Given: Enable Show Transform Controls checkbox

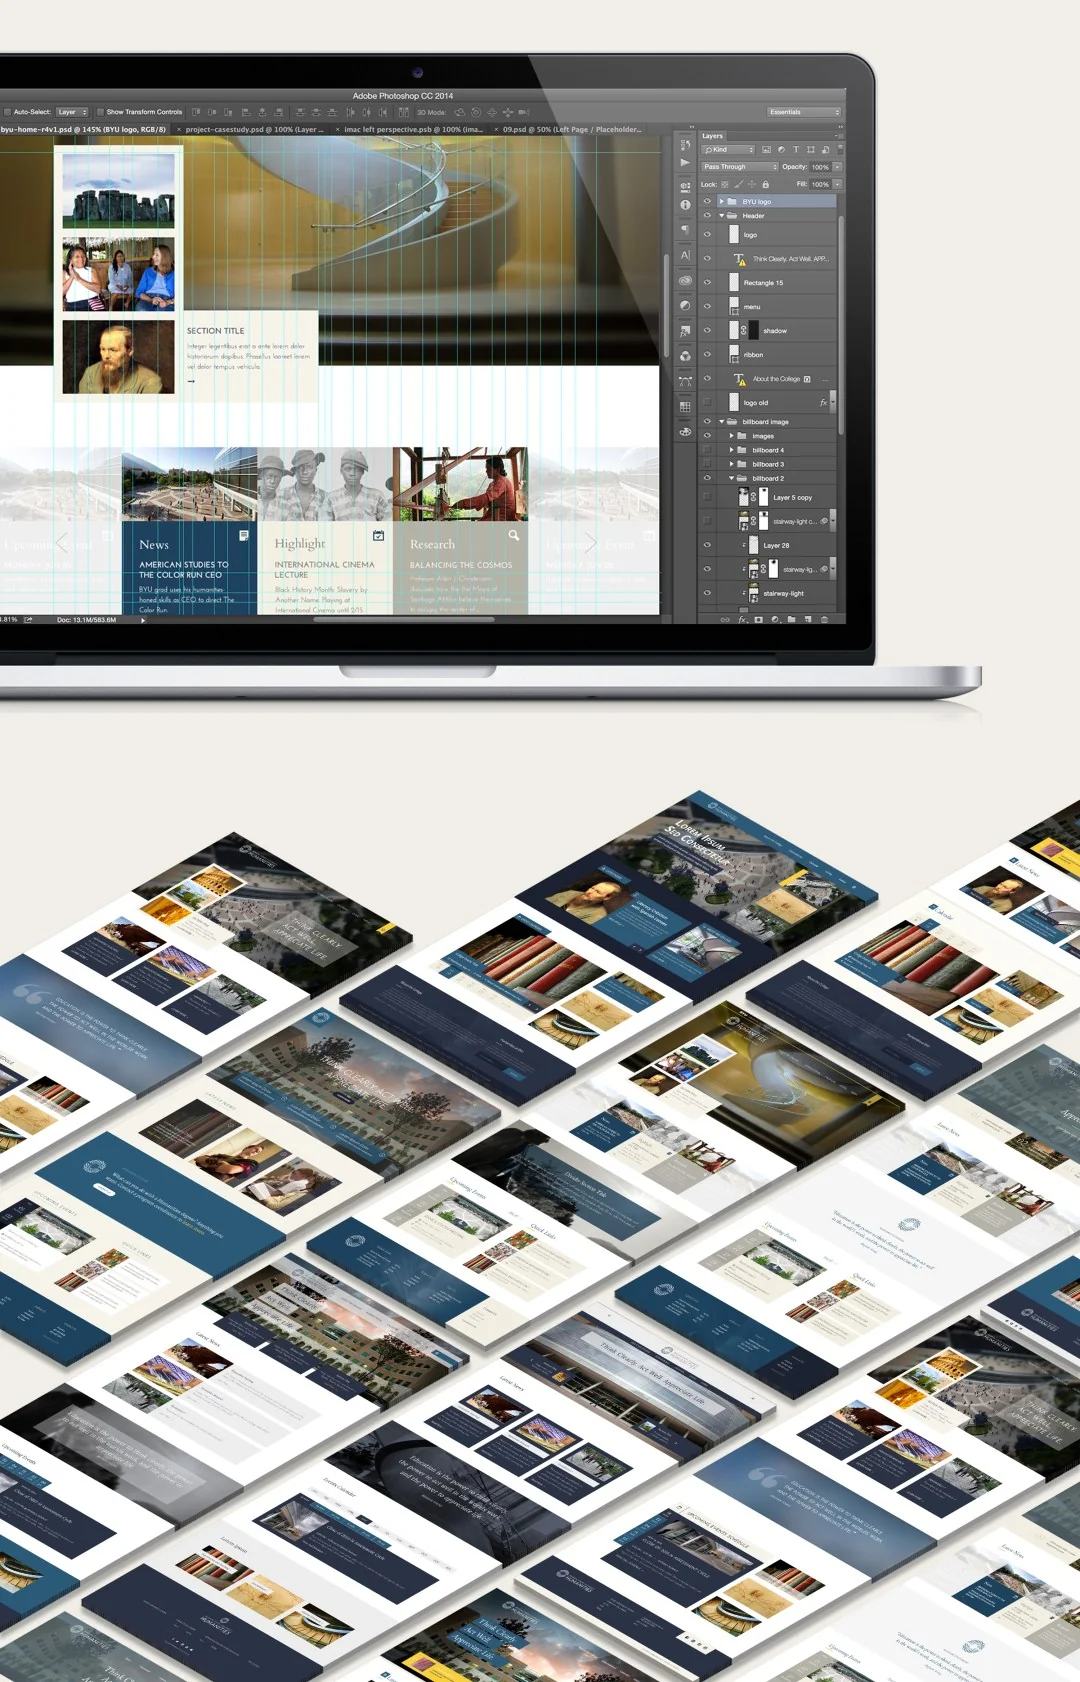Looking at the screenshot, I should point(100,112).
